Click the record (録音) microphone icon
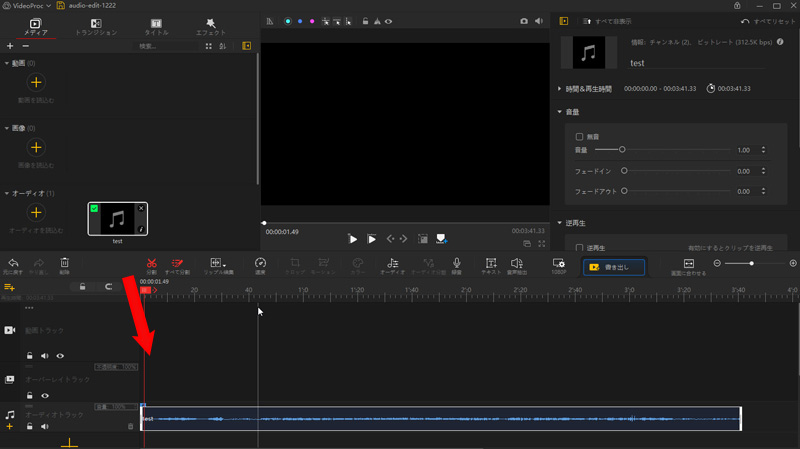Screen dimensions: 800x449 point(456,263)
